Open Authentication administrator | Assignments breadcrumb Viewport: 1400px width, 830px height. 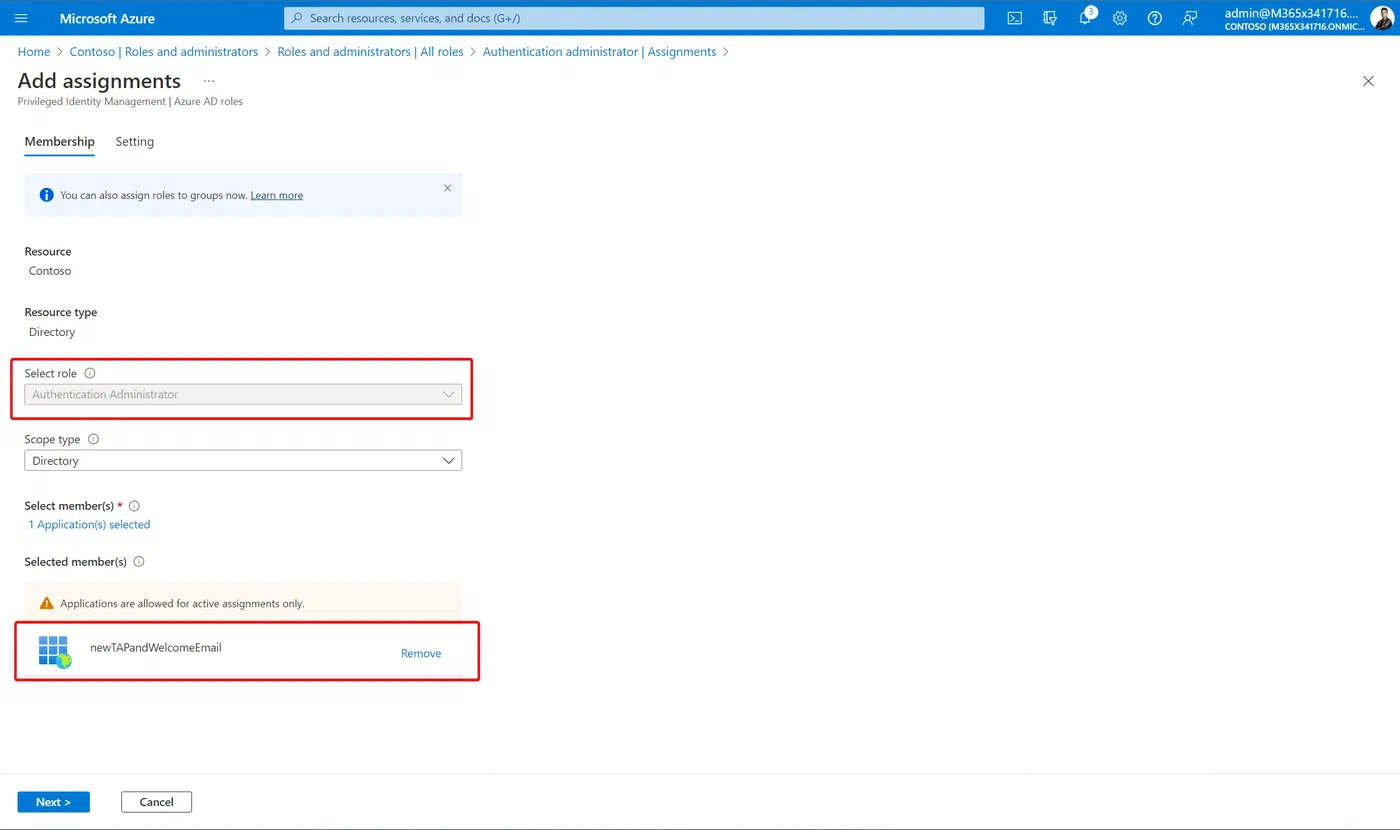pyautogui.click(x=600, y=52)
